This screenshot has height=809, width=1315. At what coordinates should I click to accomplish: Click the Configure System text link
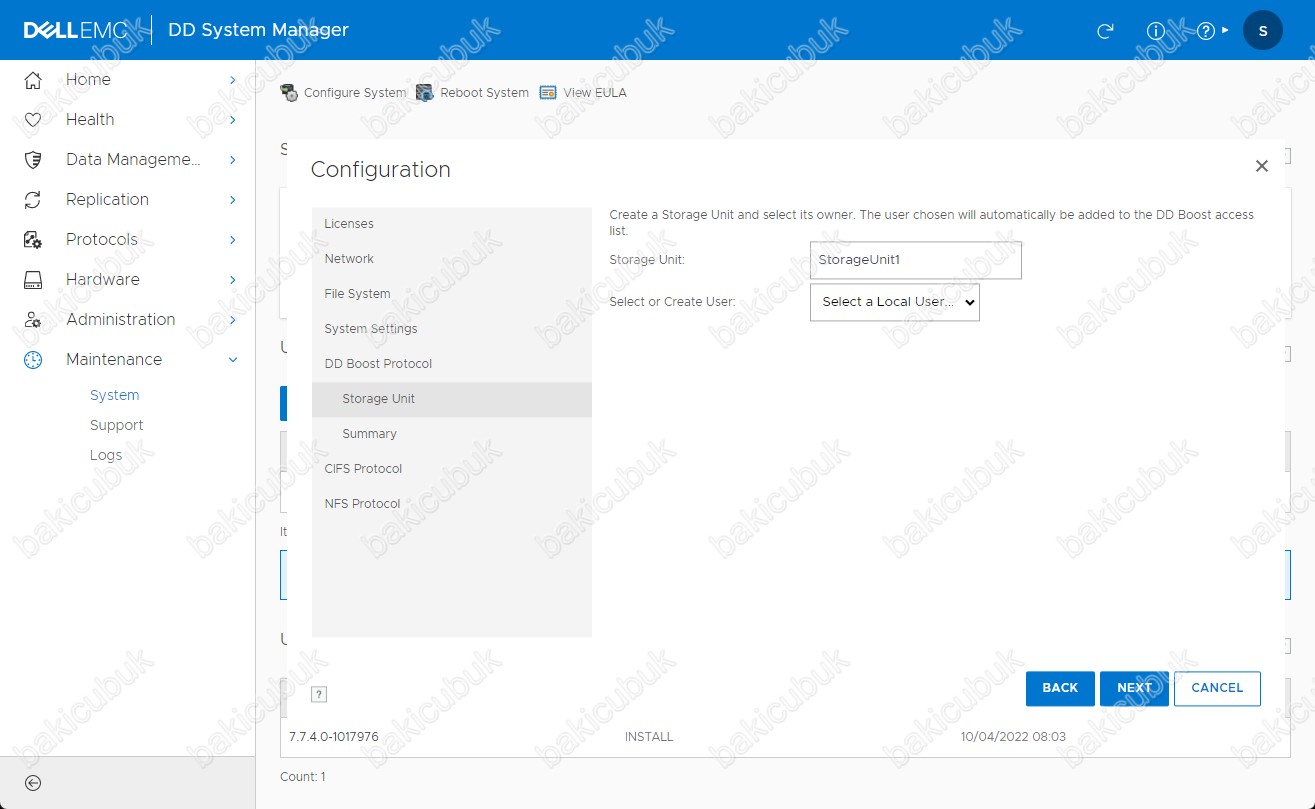point(355,93)
